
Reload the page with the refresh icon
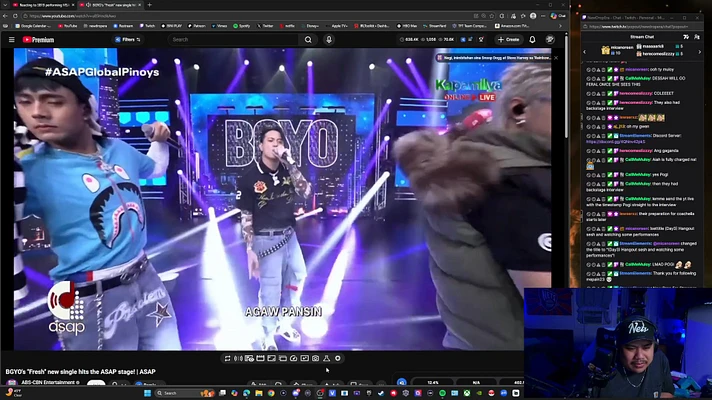point(15,16)
